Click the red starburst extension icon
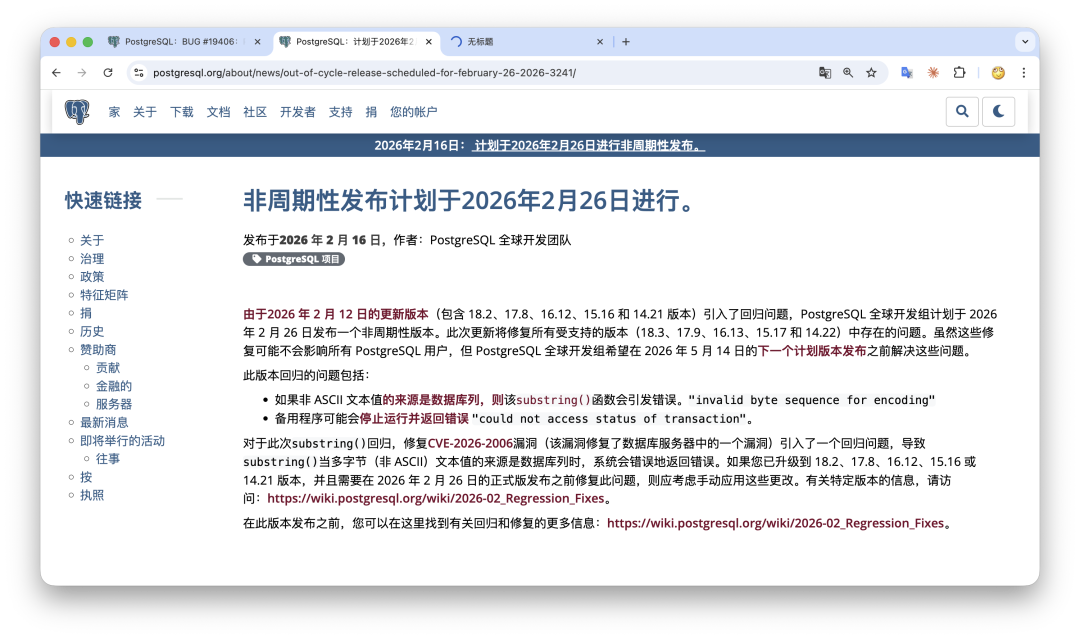The image size is (1080, 639). [933, 72]
